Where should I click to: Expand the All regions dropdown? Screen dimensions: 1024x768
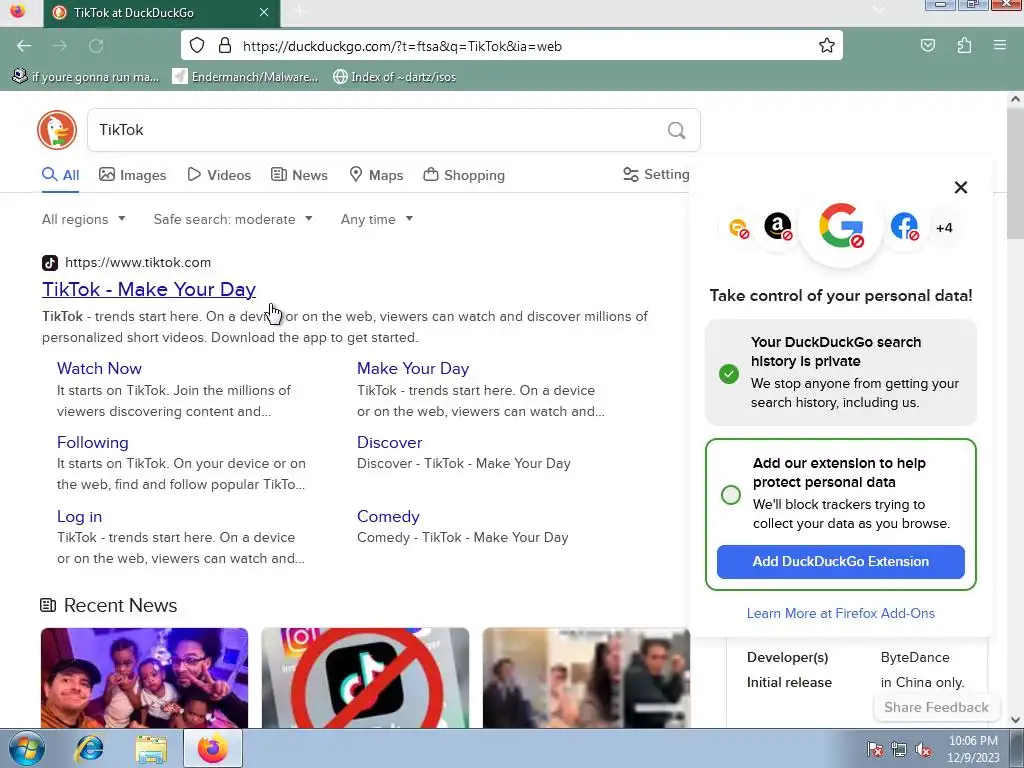84,219
